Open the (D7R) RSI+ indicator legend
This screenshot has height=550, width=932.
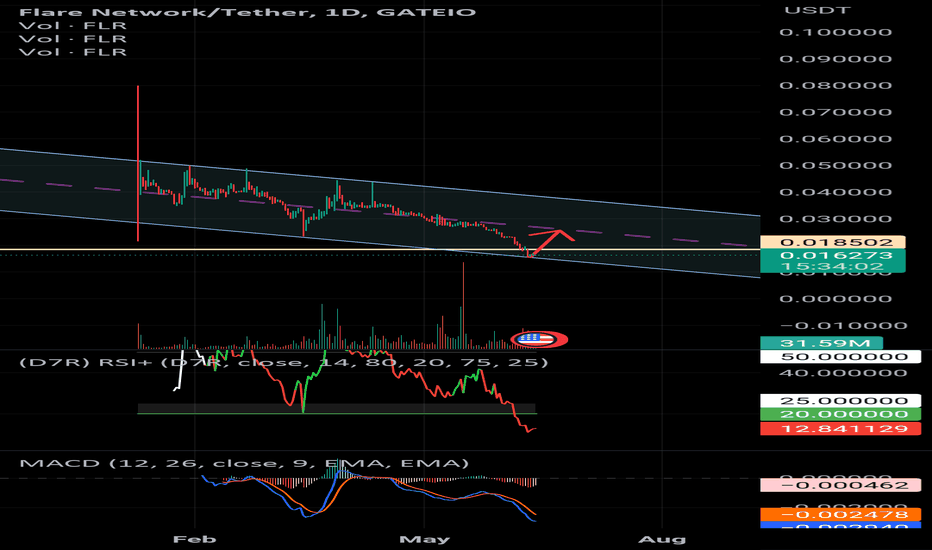coord(284,362)
